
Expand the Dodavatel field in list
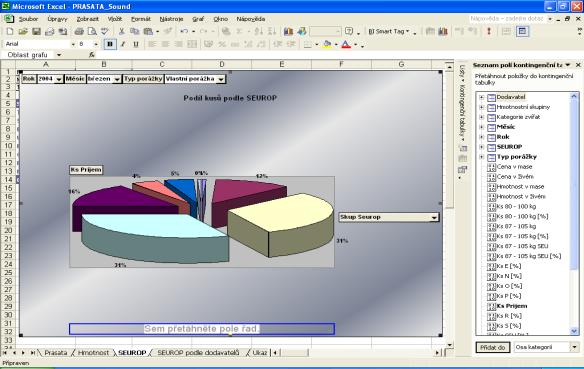(481, 97)
